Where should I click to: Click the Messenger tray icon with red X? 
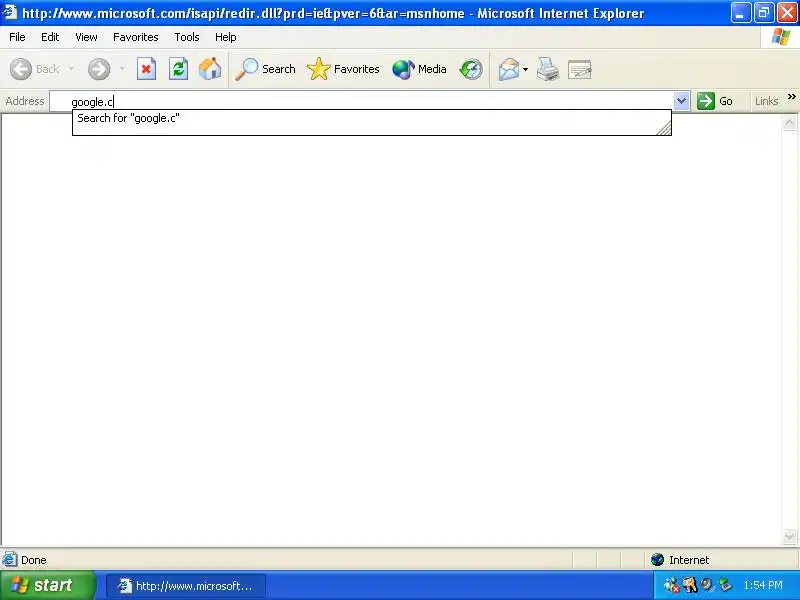pos(671,585)
